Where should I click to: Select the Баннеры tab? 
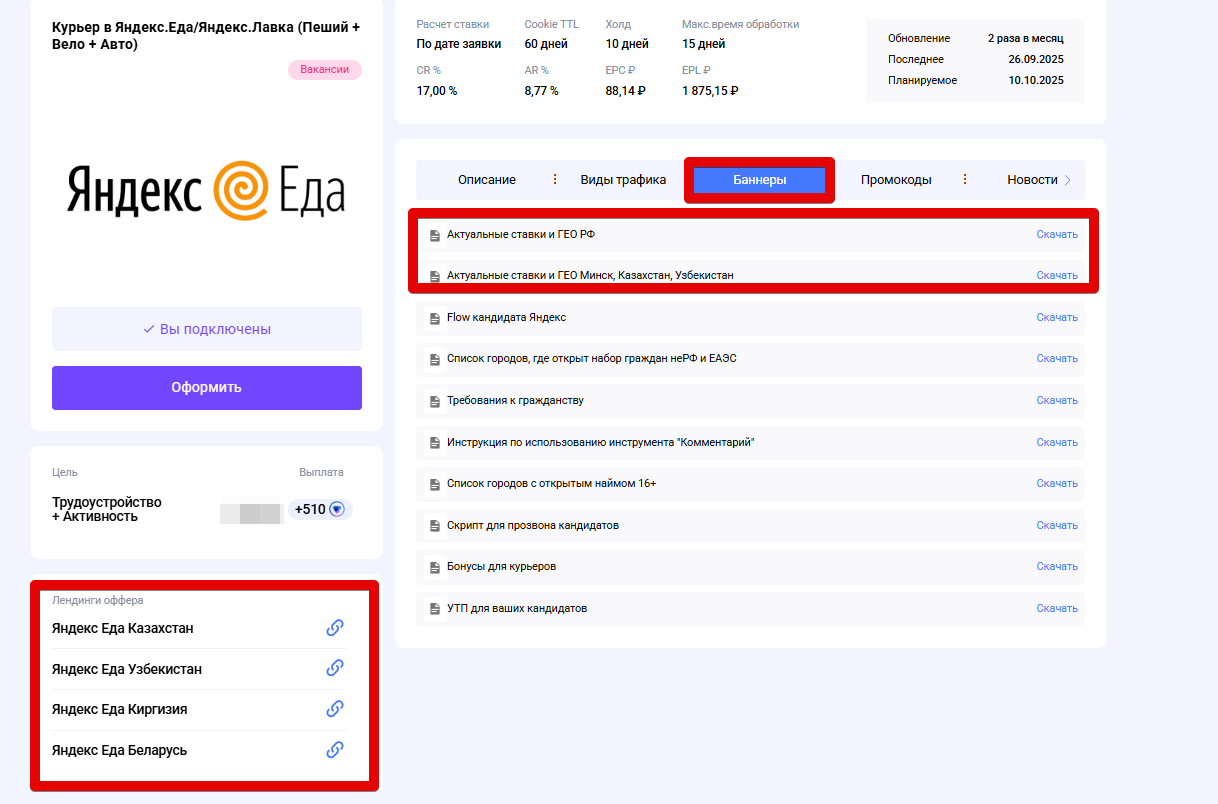coord(759,180)
